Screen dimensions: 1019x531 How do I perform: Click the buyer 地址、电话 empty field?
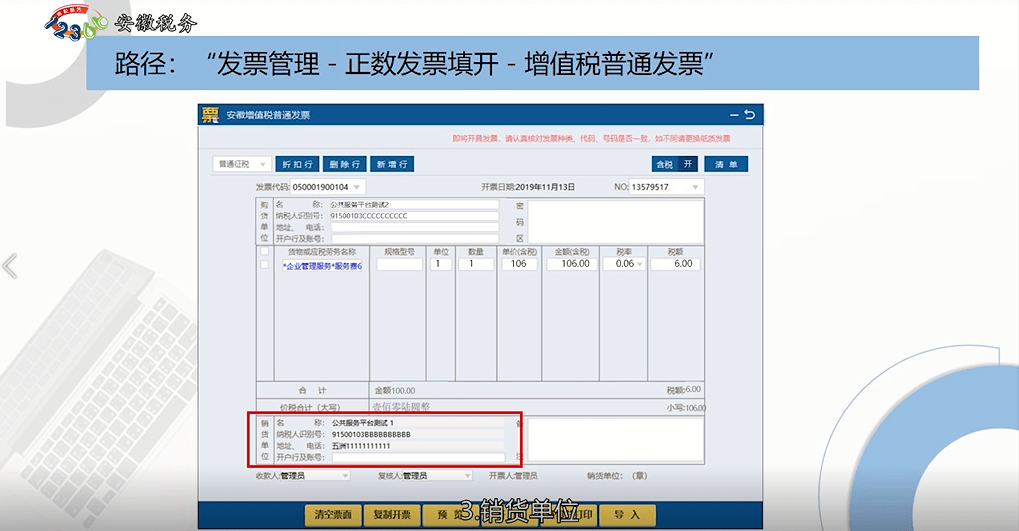pyautogui.click(x=415, y=227)
